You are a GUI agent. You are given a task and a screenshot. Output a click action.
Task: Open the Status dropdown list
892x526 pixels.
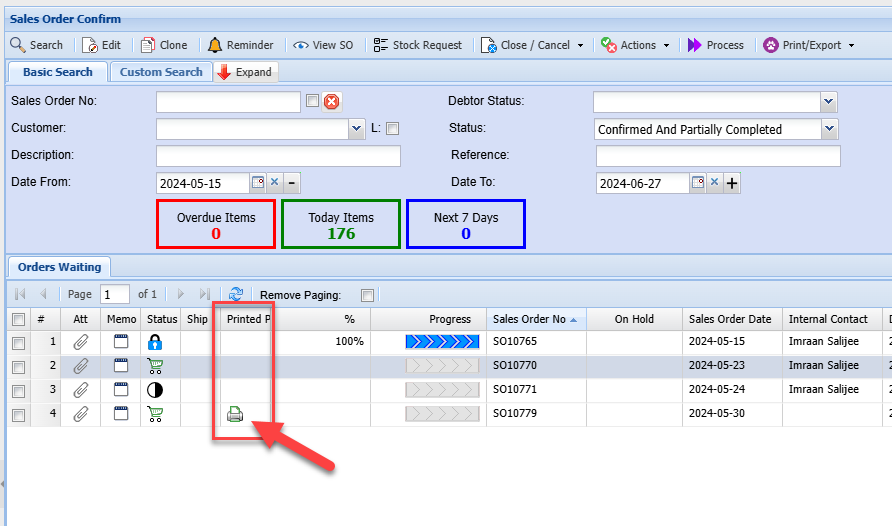pyautogui.click(x=829, y=129)
